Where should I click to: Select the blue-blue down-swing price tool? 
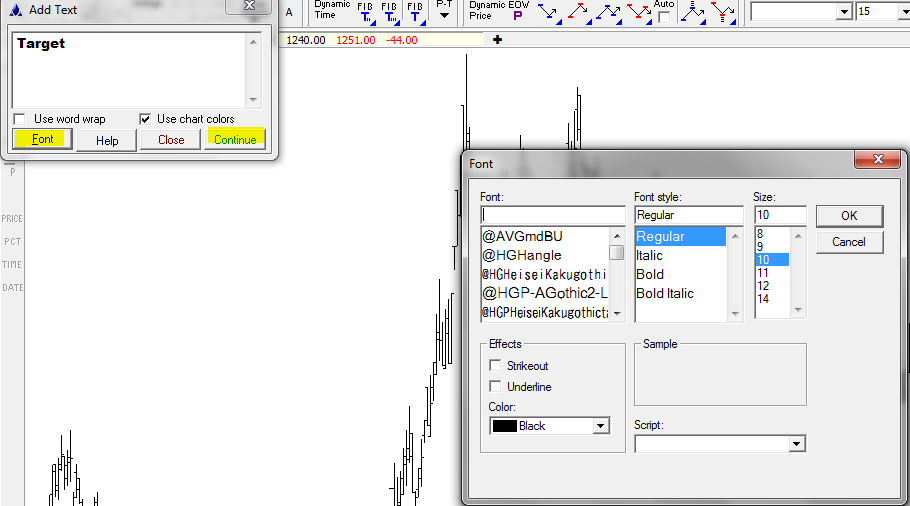click(x=548, y=13)
